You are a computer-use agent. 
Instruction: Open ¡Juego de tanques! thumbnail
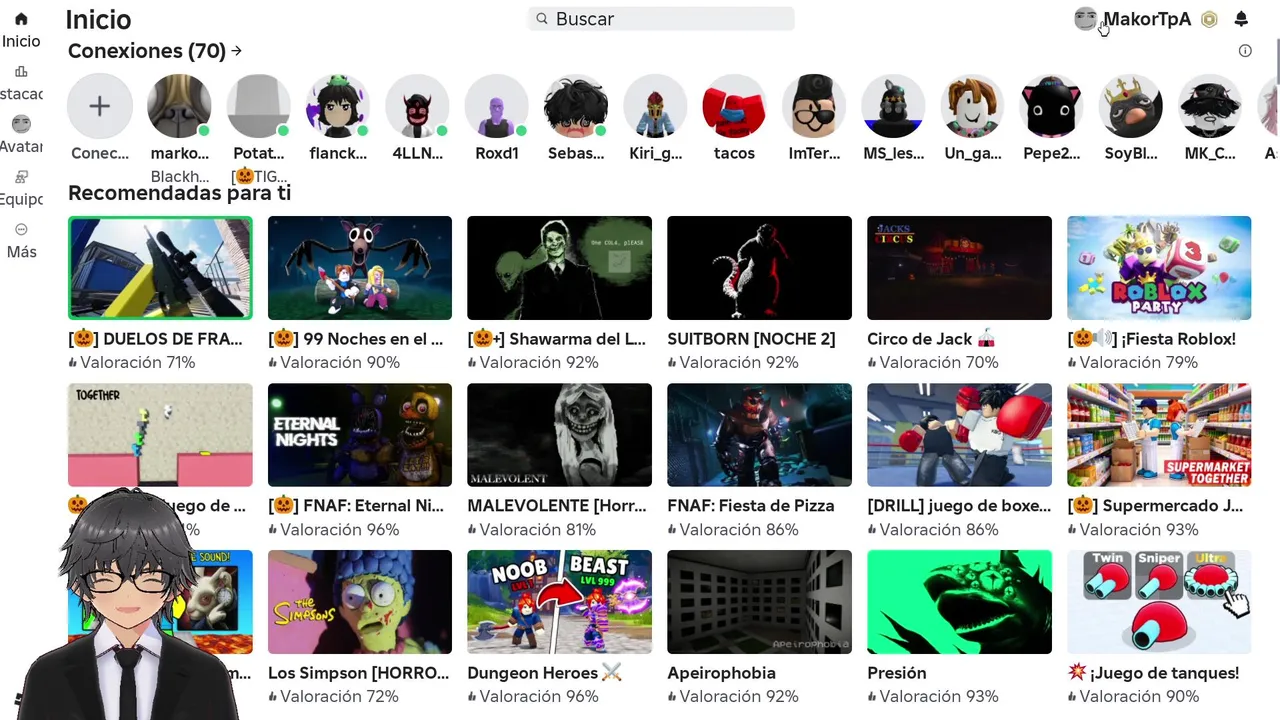[x=1159, y=602]
